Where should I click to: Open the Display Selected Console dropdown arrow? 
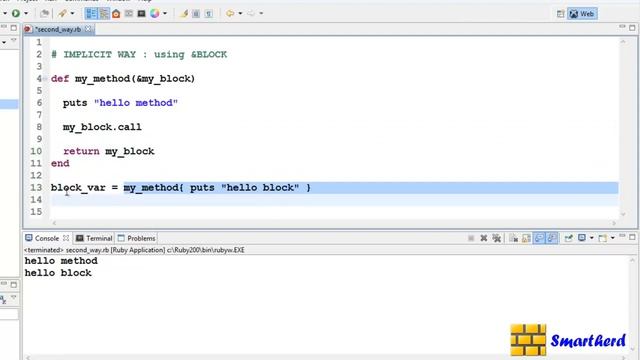click(x=591, y=238)
